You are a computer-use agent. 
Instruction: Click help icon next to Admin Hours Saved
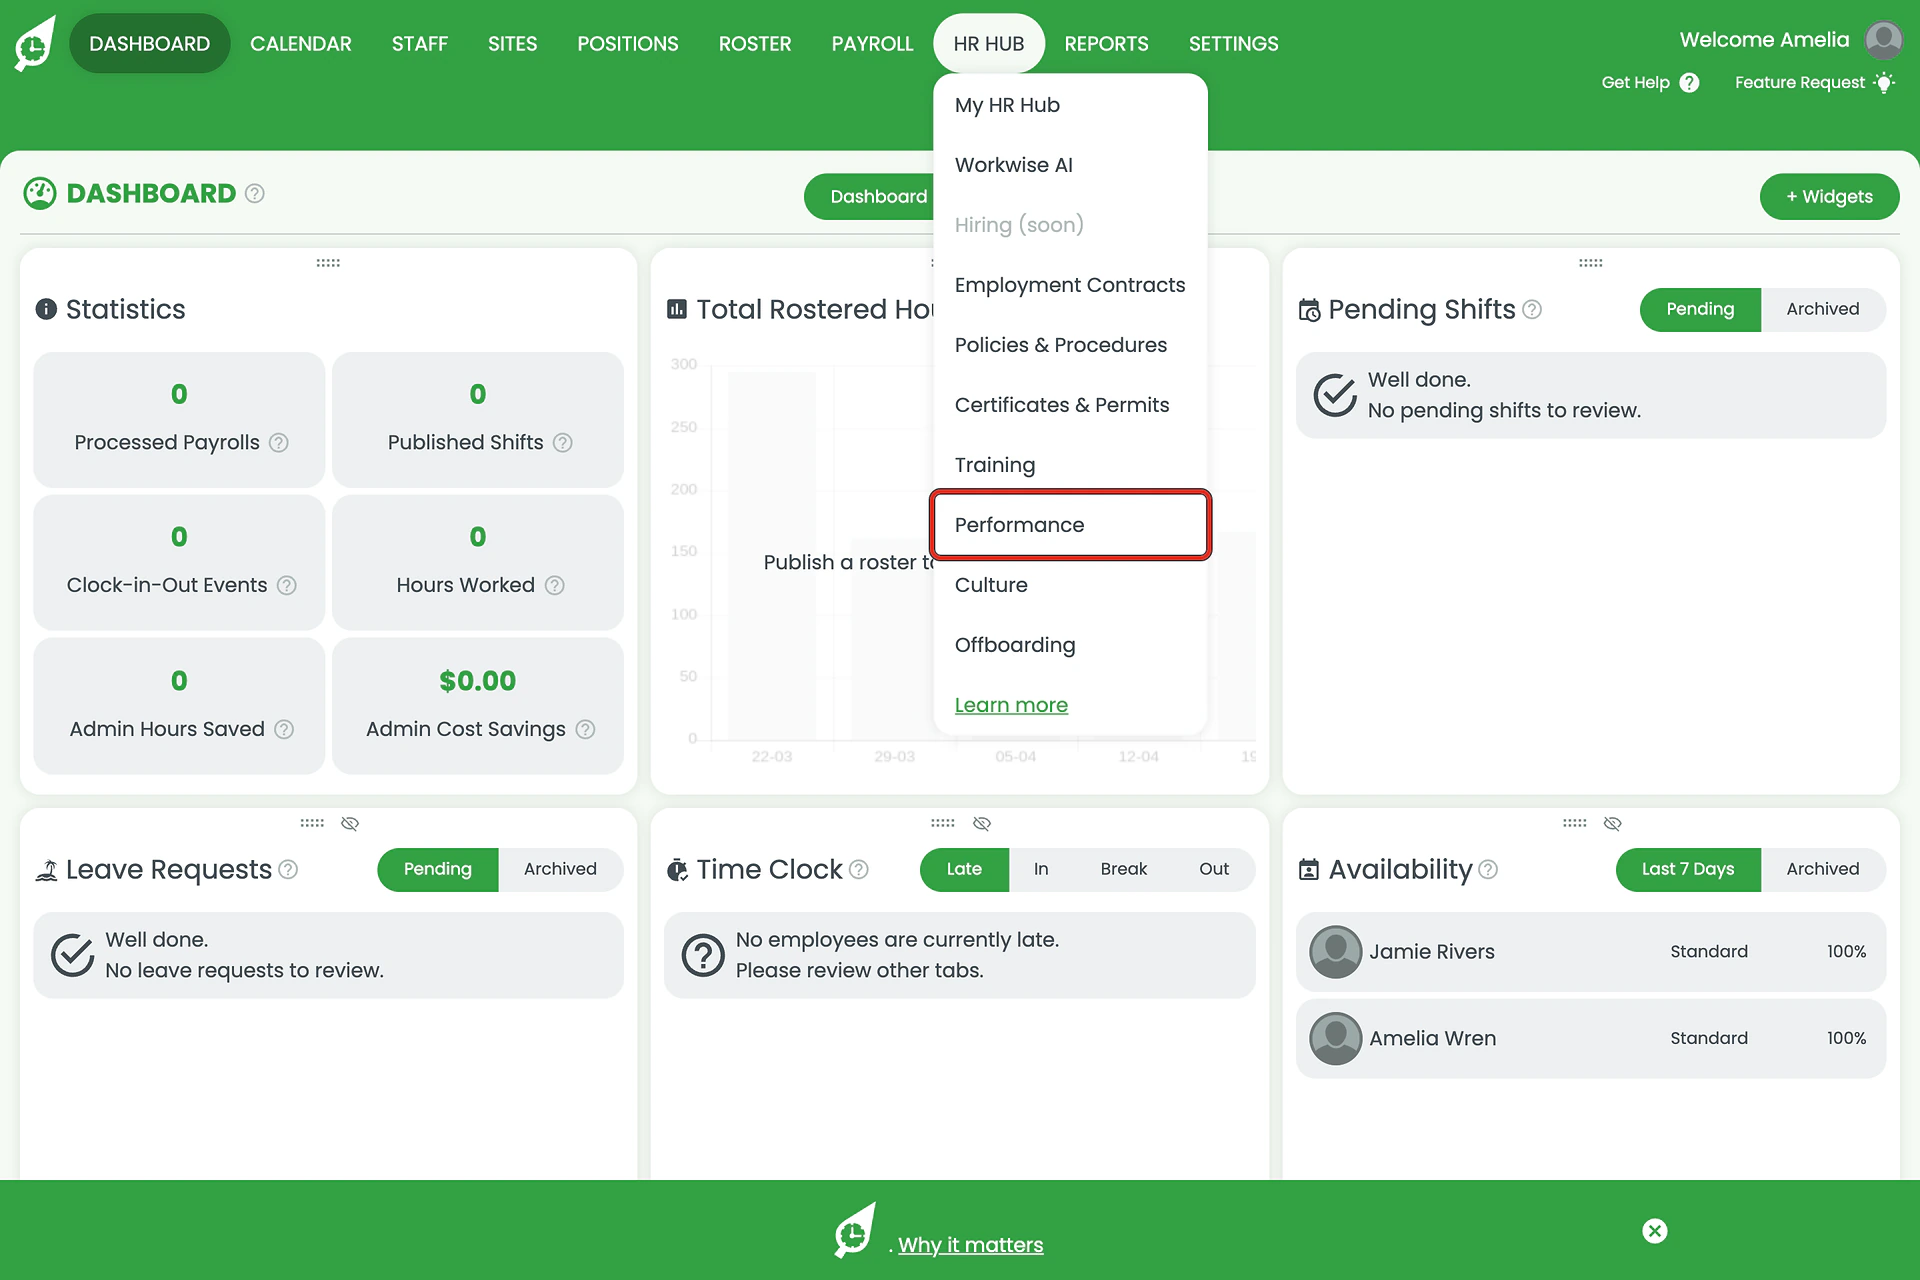pos(284,730)
